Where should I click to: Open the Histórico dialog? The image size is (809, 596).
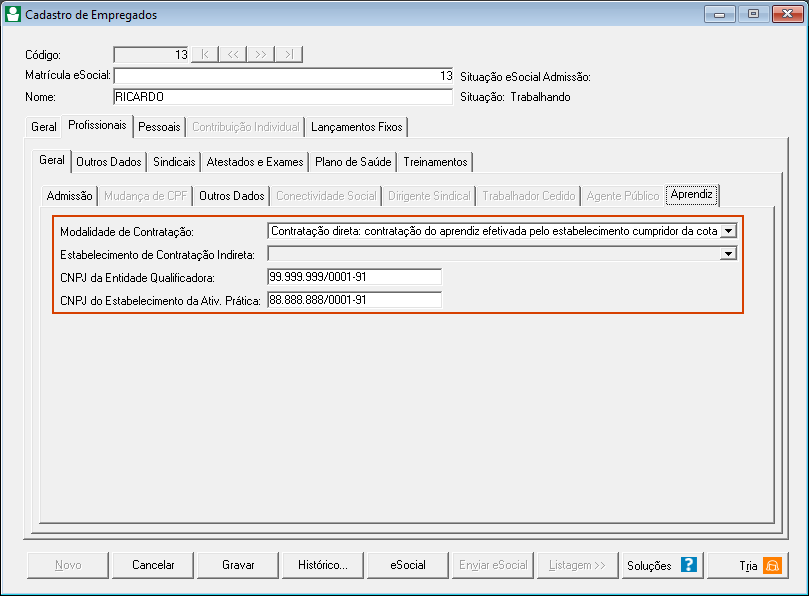323,565
